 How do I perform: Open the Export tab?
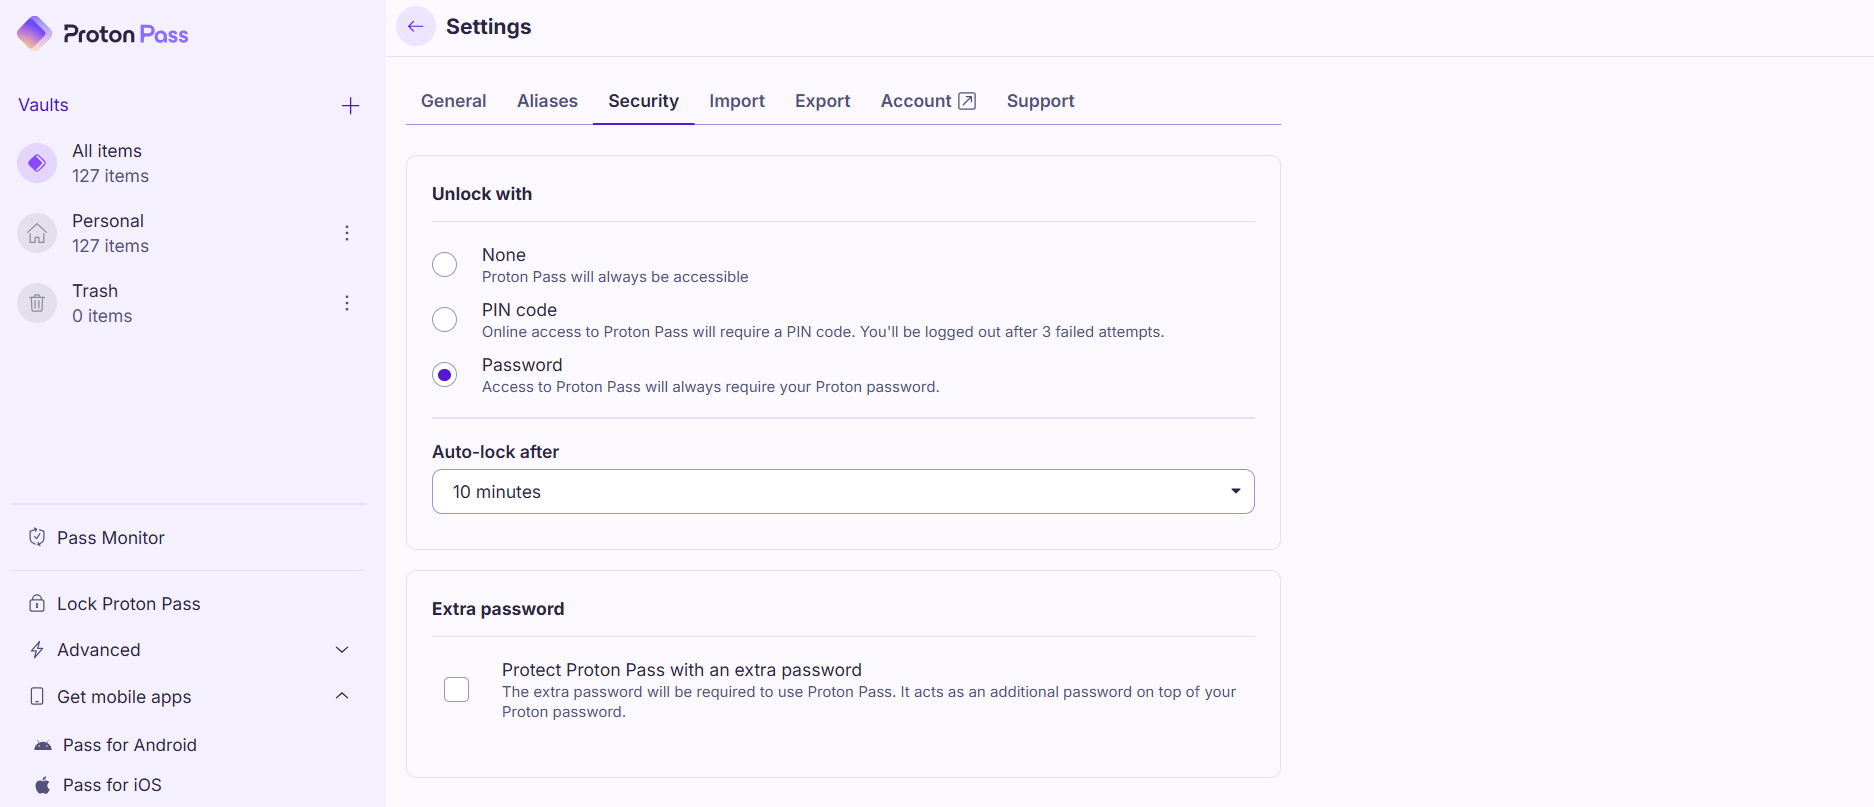[822, 101]
